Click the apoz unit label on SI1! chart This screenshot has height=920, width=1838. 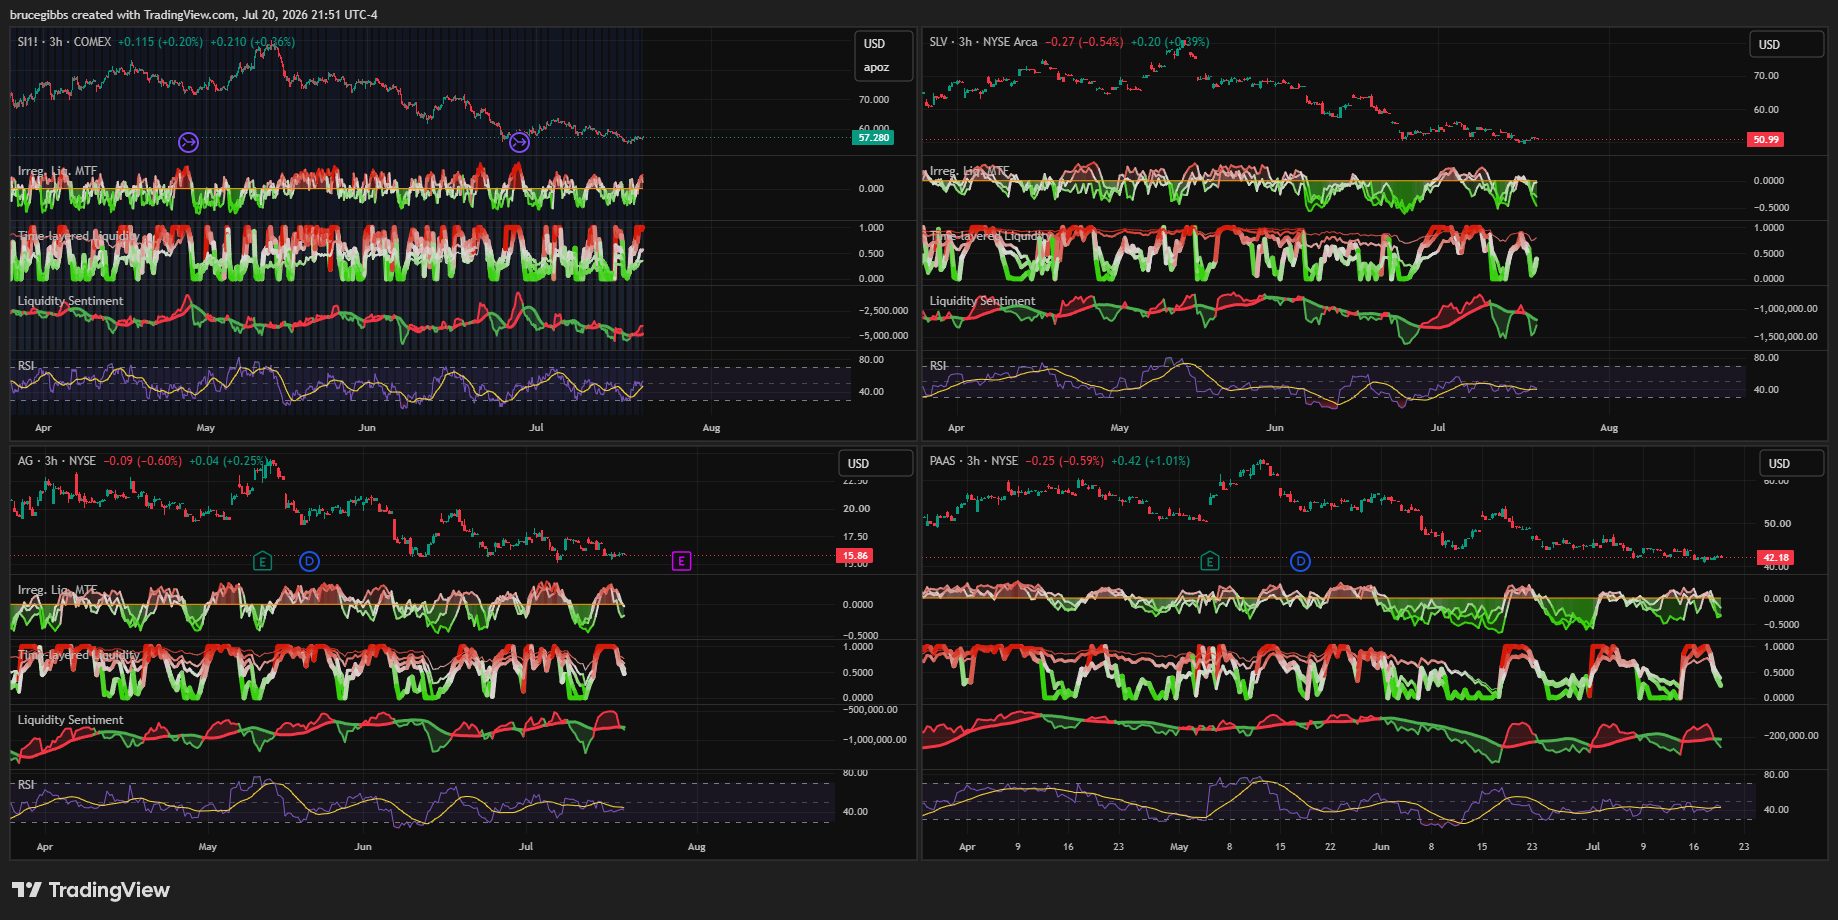coord(876,68)
